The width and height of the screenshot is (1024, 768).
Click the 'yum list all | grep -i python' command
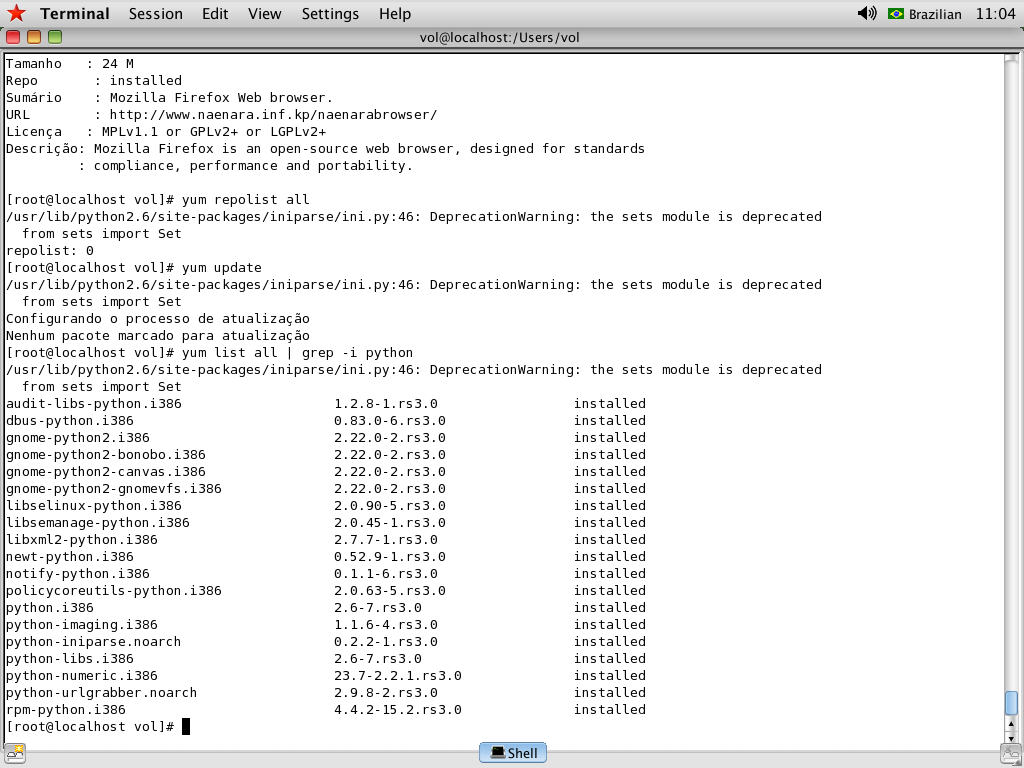click(x=297, y=353)
